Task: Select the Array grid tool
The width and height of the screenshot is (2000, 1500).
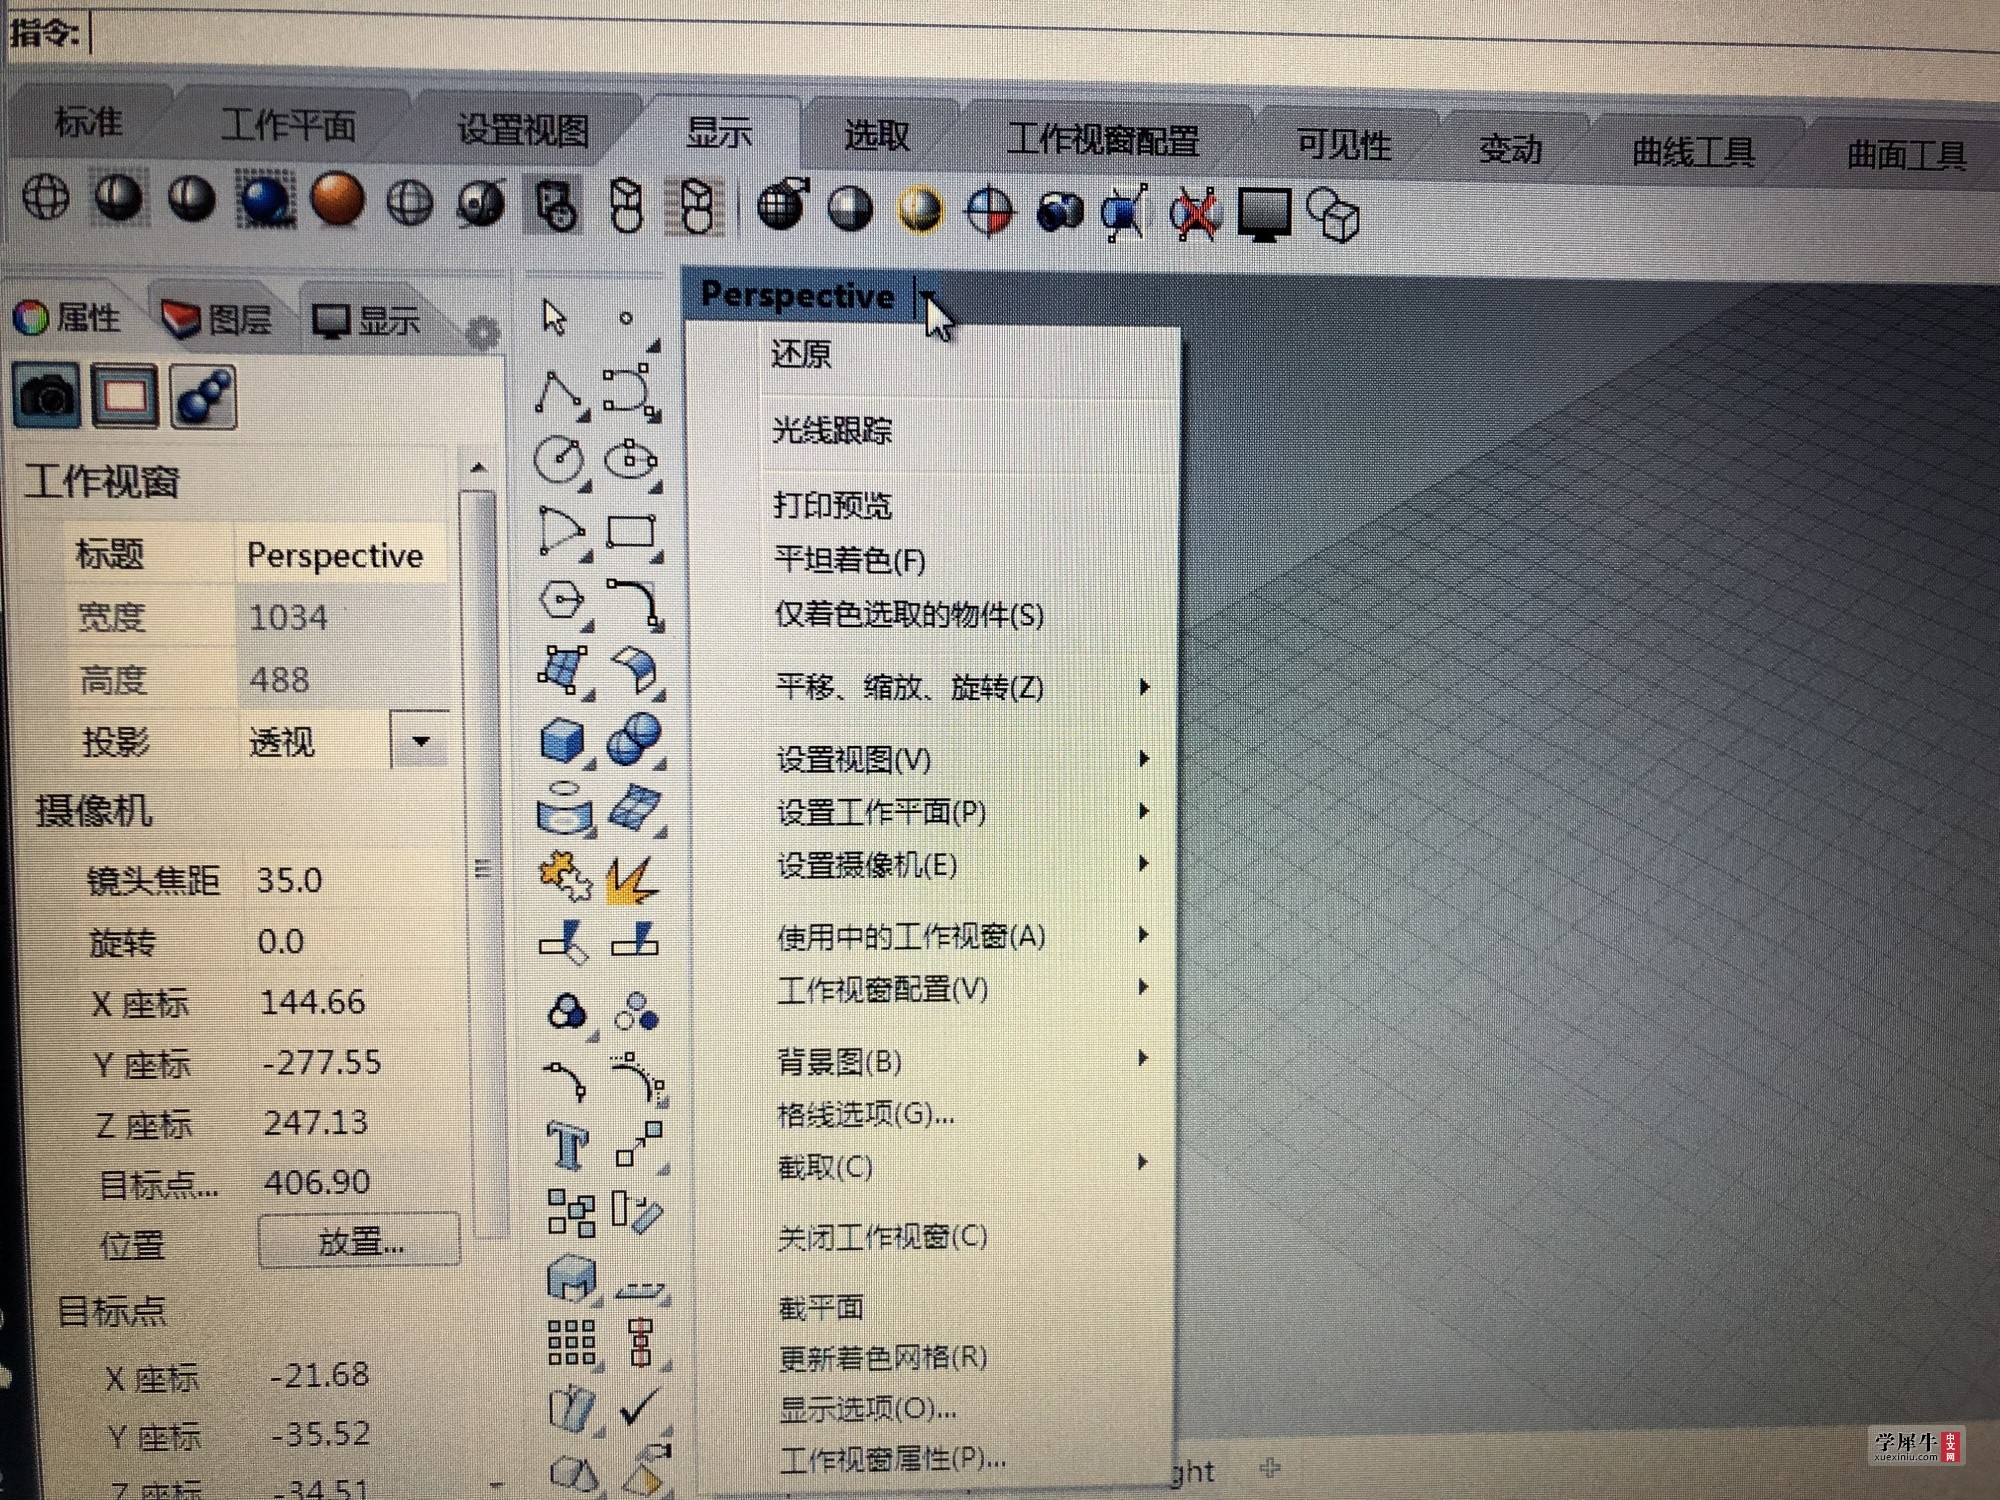Action: pyautogui.click(x=572, y=1343)
